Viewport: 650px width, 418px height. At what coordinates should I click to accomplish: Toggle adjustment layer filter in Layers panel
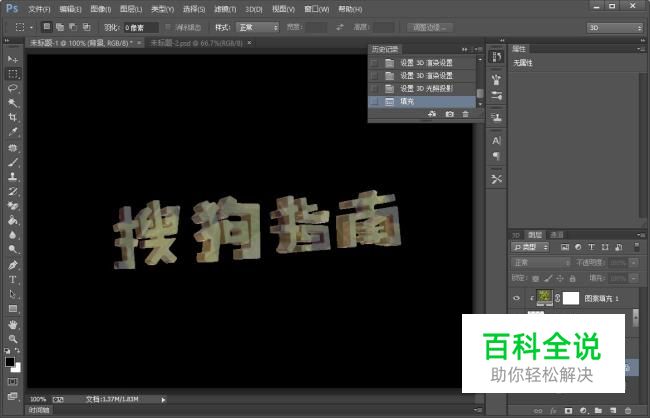pyautogui.click(x=578, y=247)
